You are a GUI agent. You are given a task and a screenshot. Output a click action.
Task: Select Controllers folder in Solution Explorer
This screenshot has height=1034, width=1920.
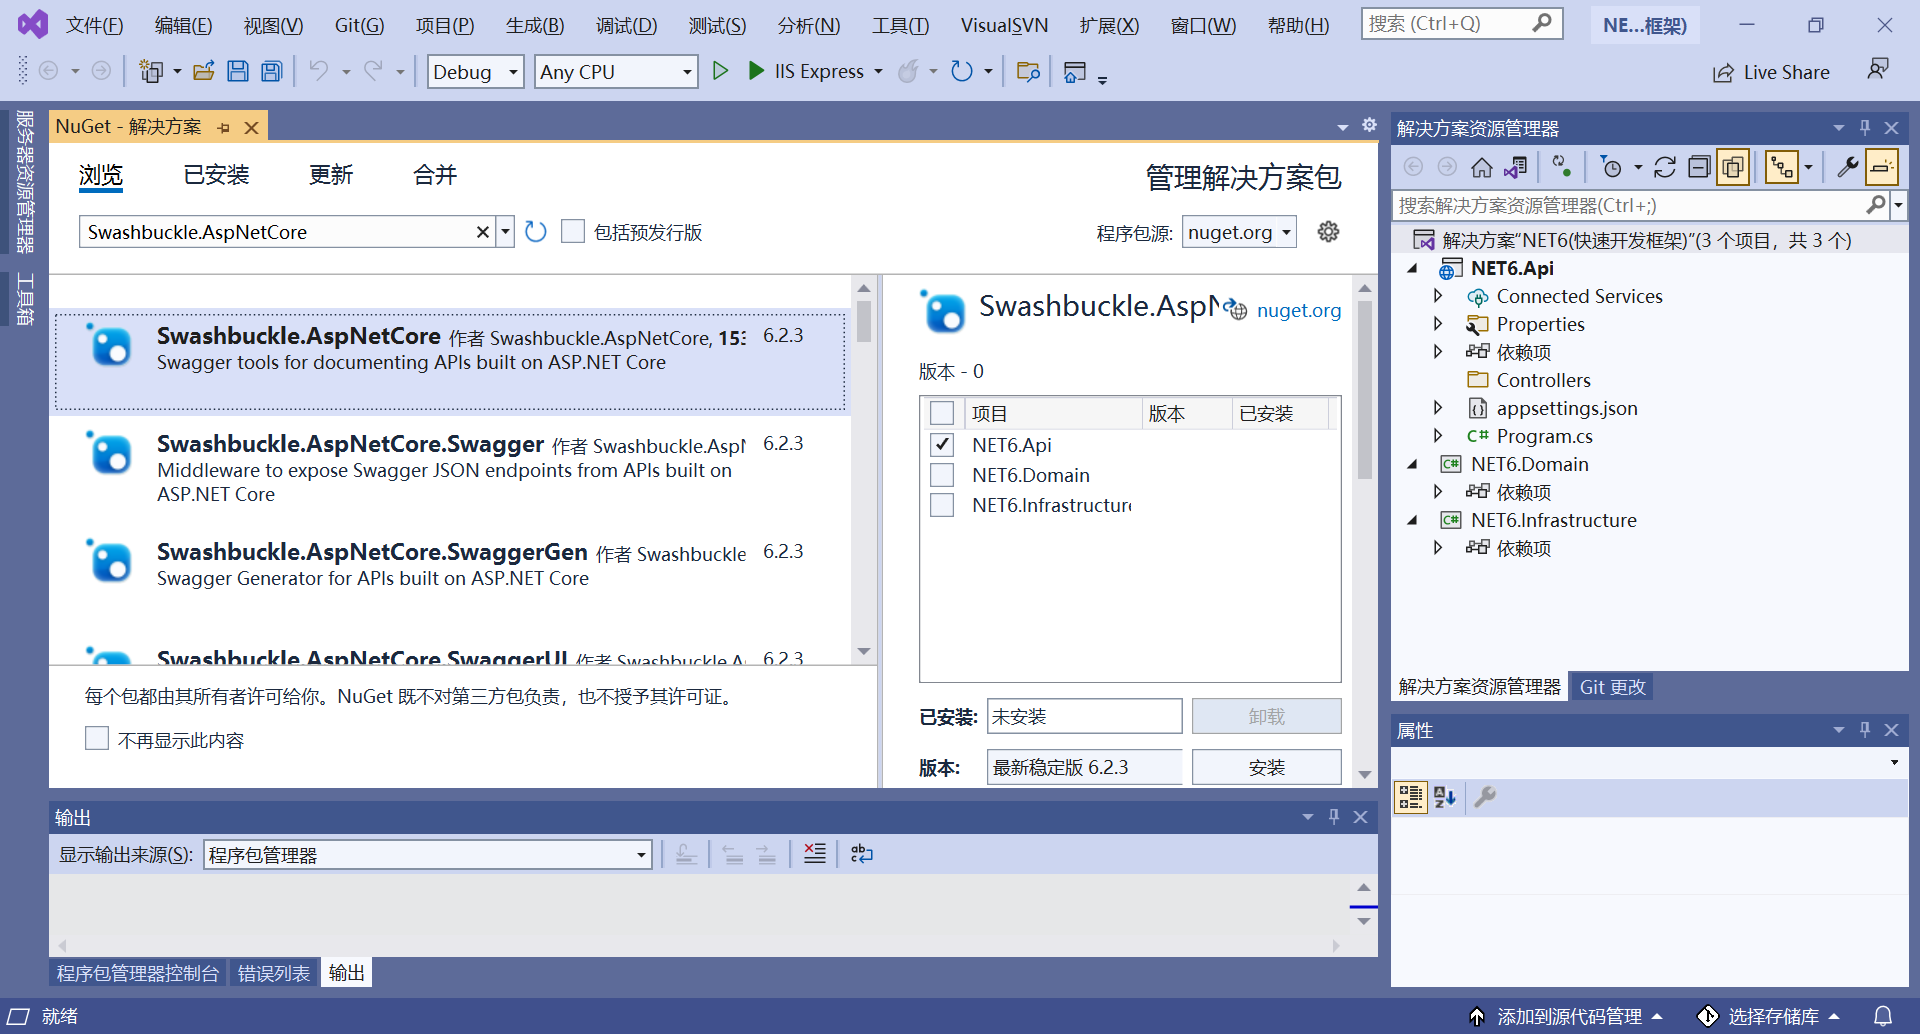[x=1543, y=380]
